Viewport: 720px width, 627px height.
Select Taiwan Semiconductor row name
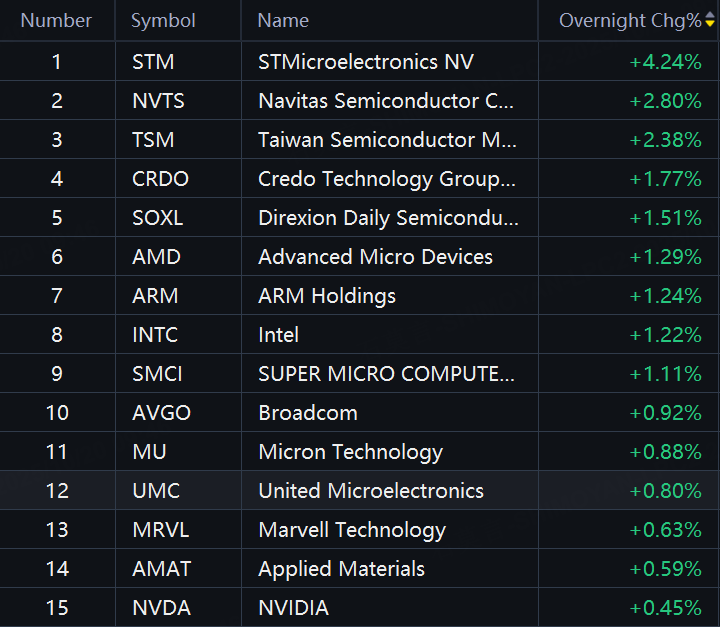coord(387,140)
